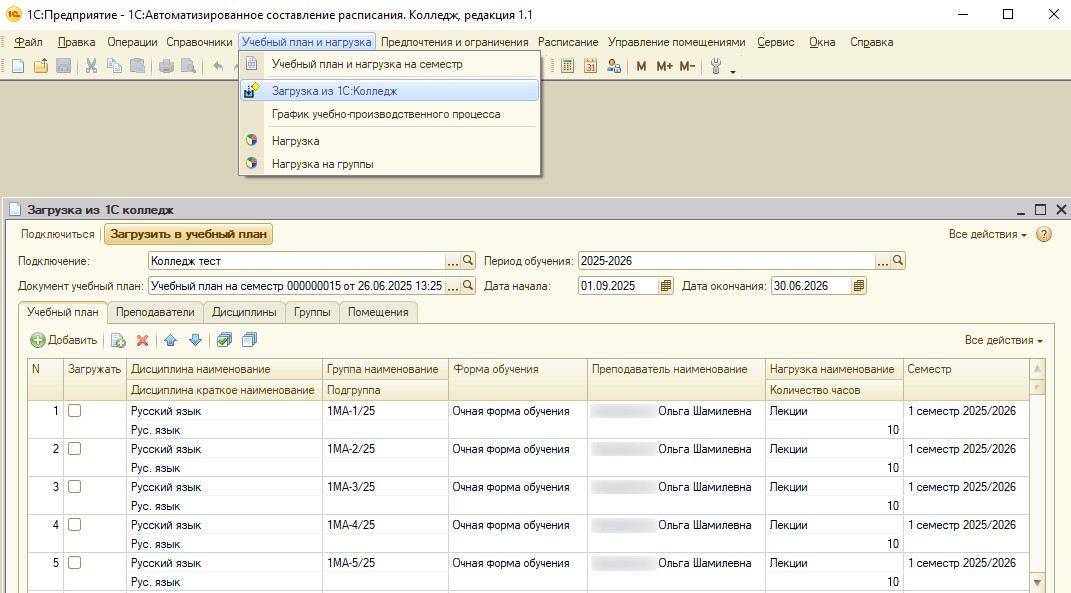
Task: Click the help question mark icon
Action: (1044, 234)
